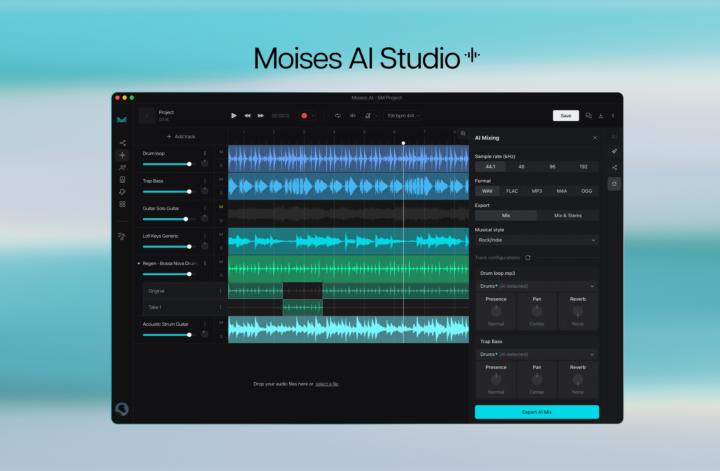The height and width of the screenshot is (471, 720).
Task: Click the select a file link
Action: coord(327,384)
